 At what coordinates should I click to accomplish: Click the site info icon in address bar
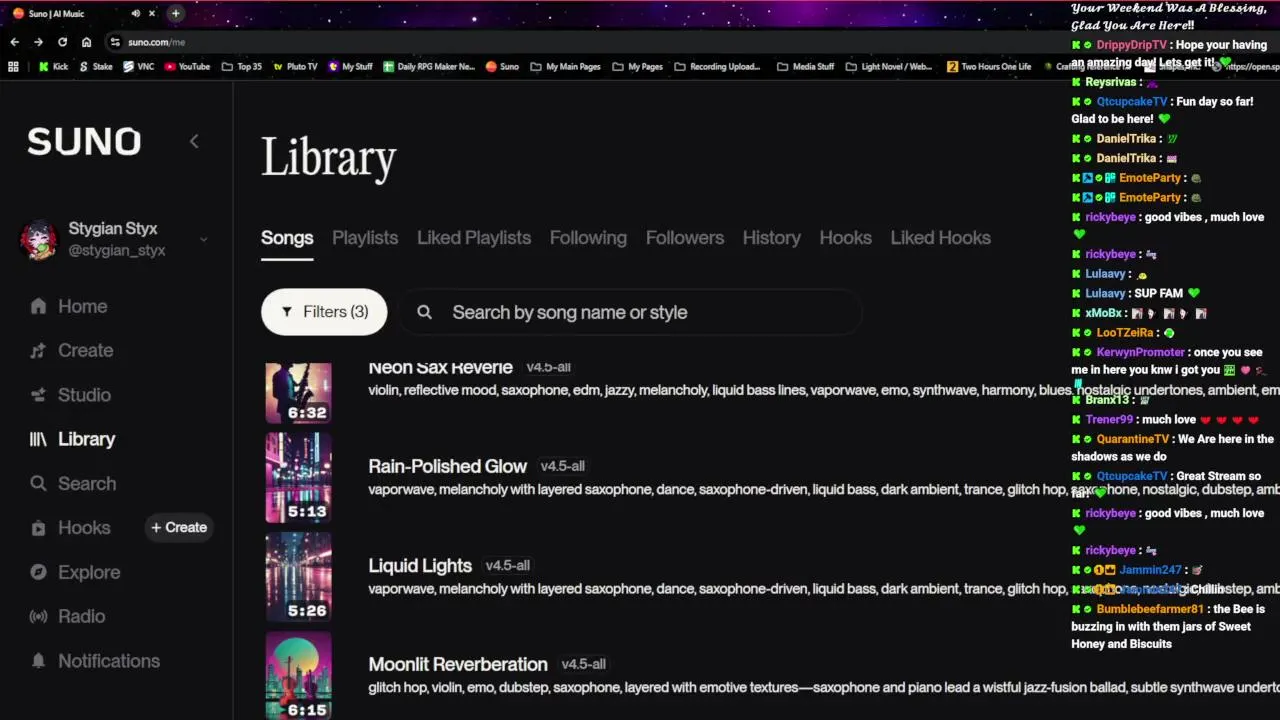pos(115,42)
